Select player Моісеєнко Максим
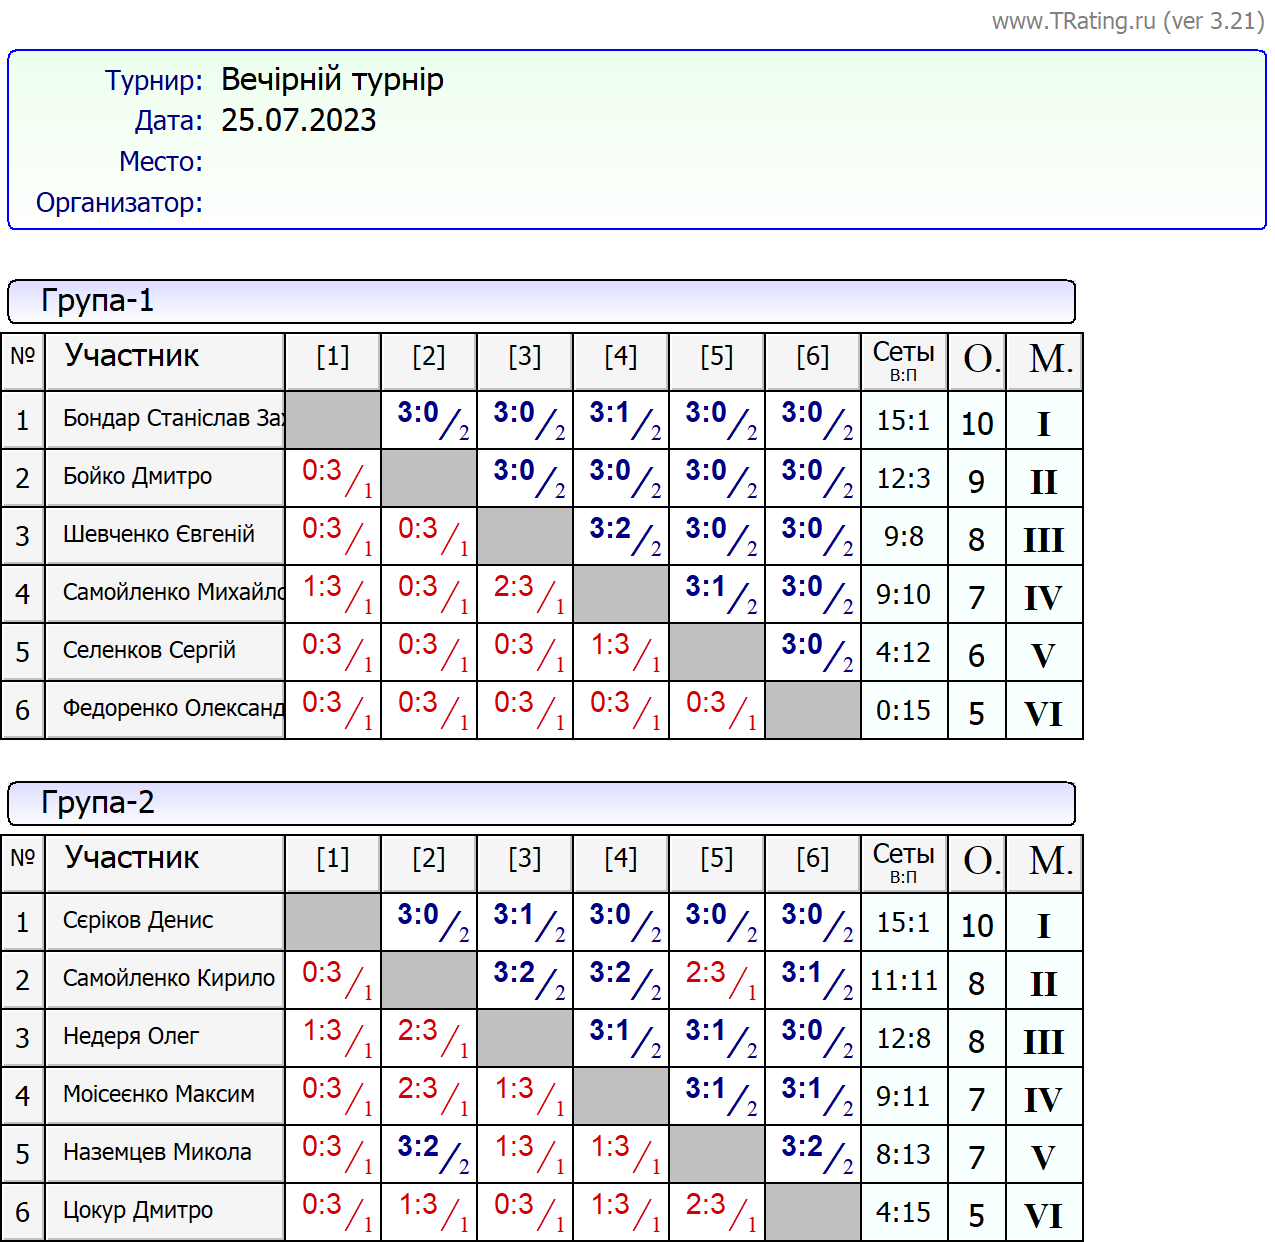 [159, 1095]
